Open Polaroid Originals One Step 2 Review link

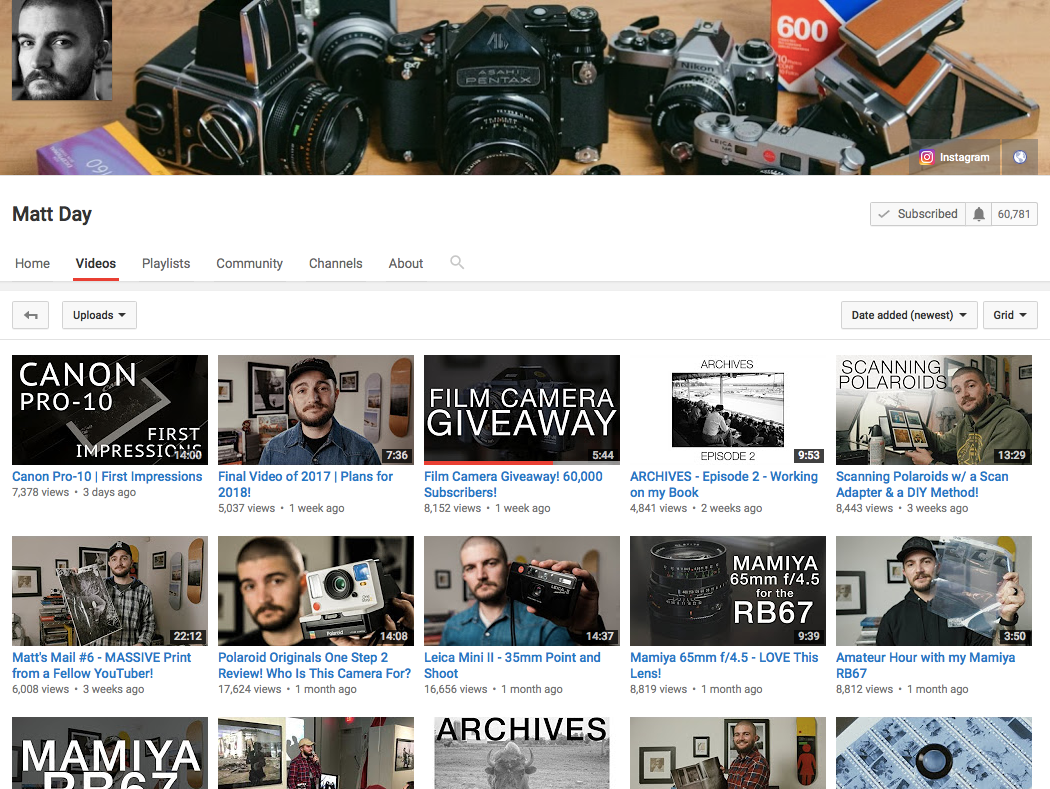tap(315, 665)
